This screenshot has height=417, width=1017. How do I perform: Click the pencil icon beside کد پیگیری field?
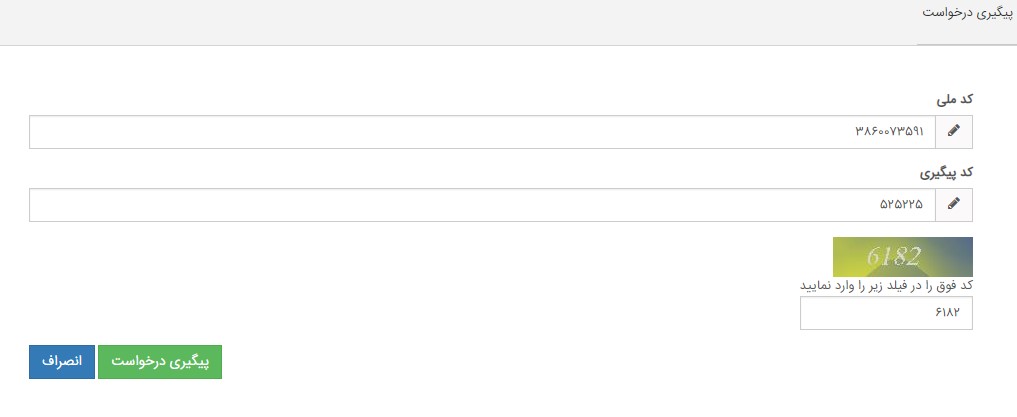coord(954,205)
